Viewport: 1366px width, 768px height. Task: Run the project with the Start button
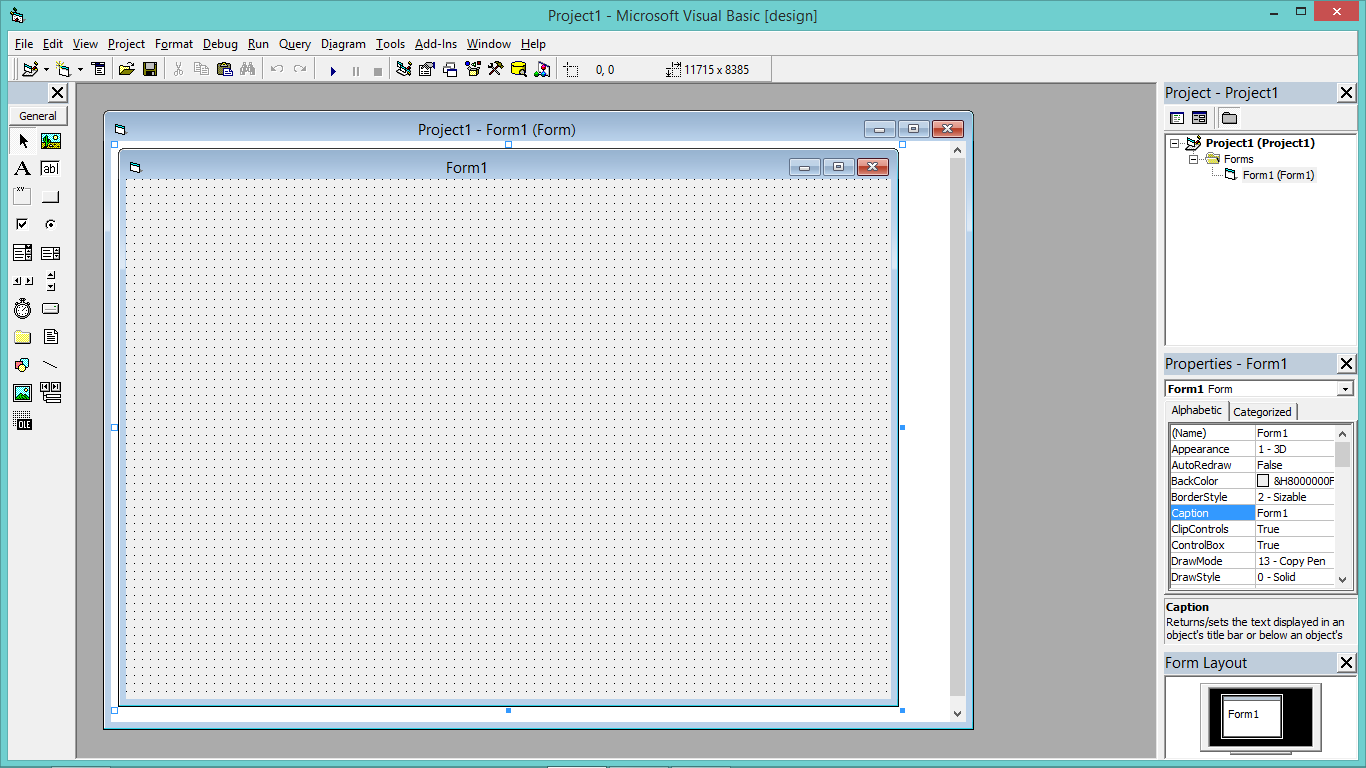point(333,69)
